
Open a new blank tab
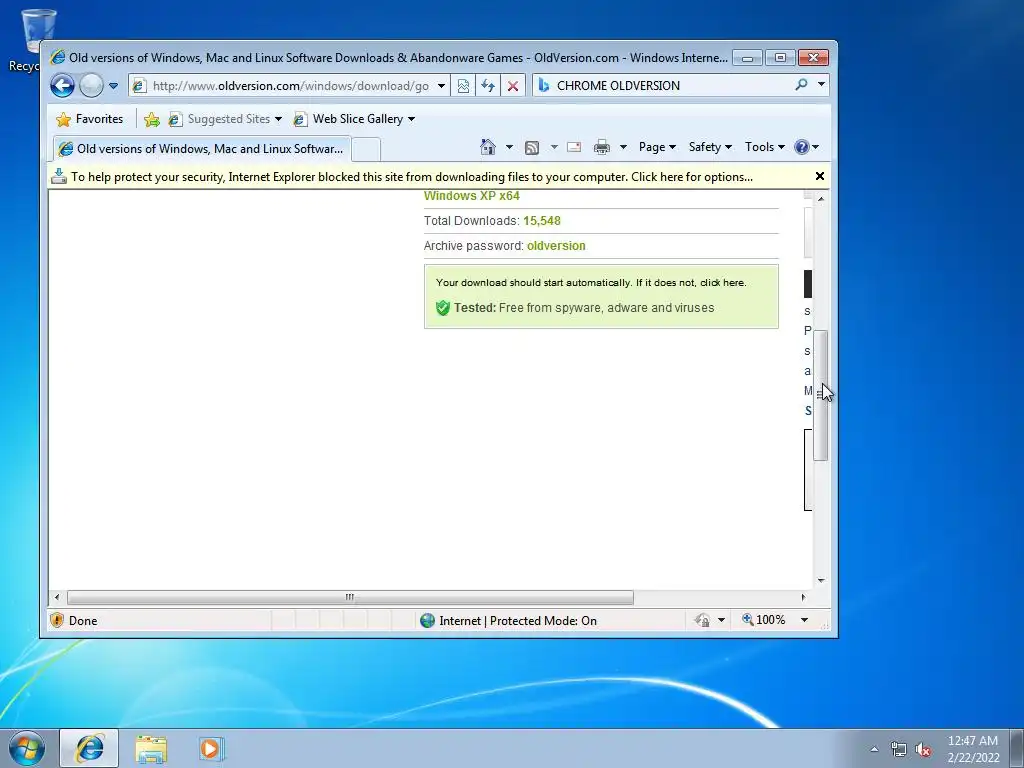click(x=366, y=149)
